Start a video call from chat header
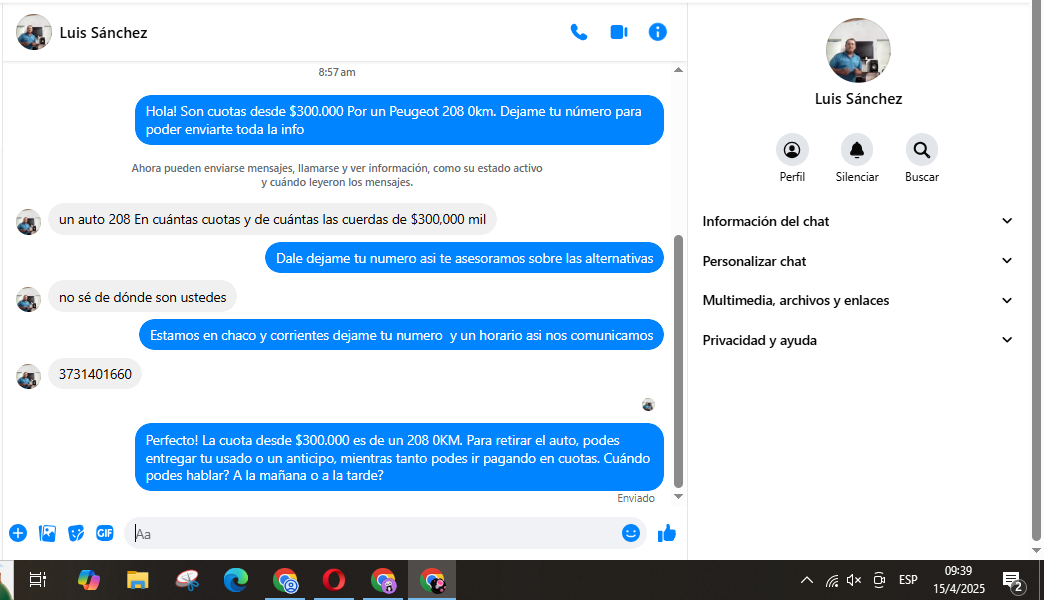This screenshot has height=600, width=1044. tap(618, 32)
